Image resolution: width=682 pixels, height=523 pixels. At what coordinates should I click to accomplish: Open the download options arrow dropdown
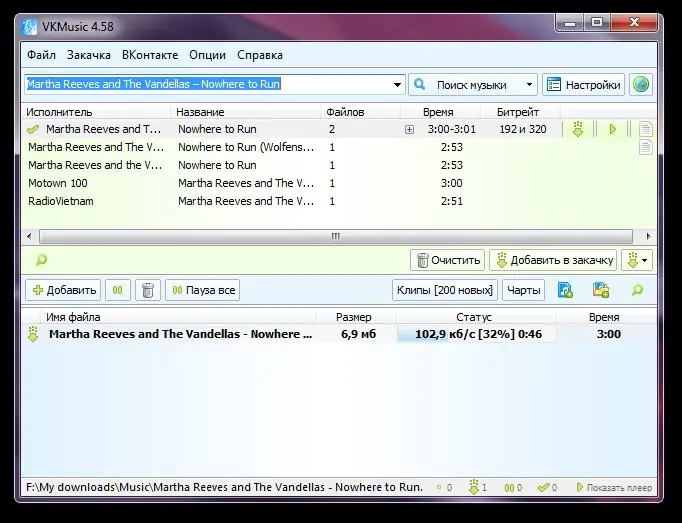point(637,260)
